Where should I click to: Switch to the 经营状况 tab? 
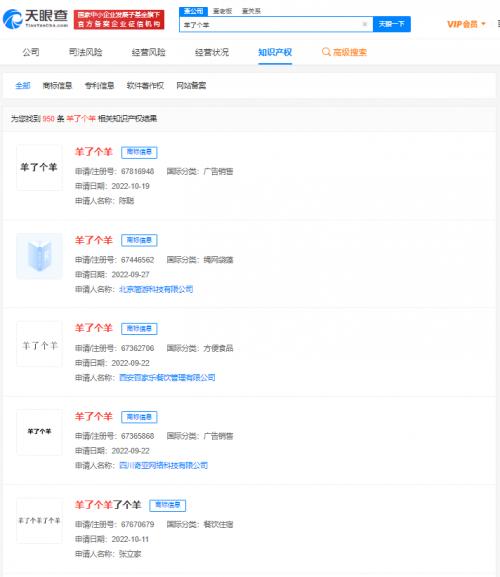pos(212,52)
